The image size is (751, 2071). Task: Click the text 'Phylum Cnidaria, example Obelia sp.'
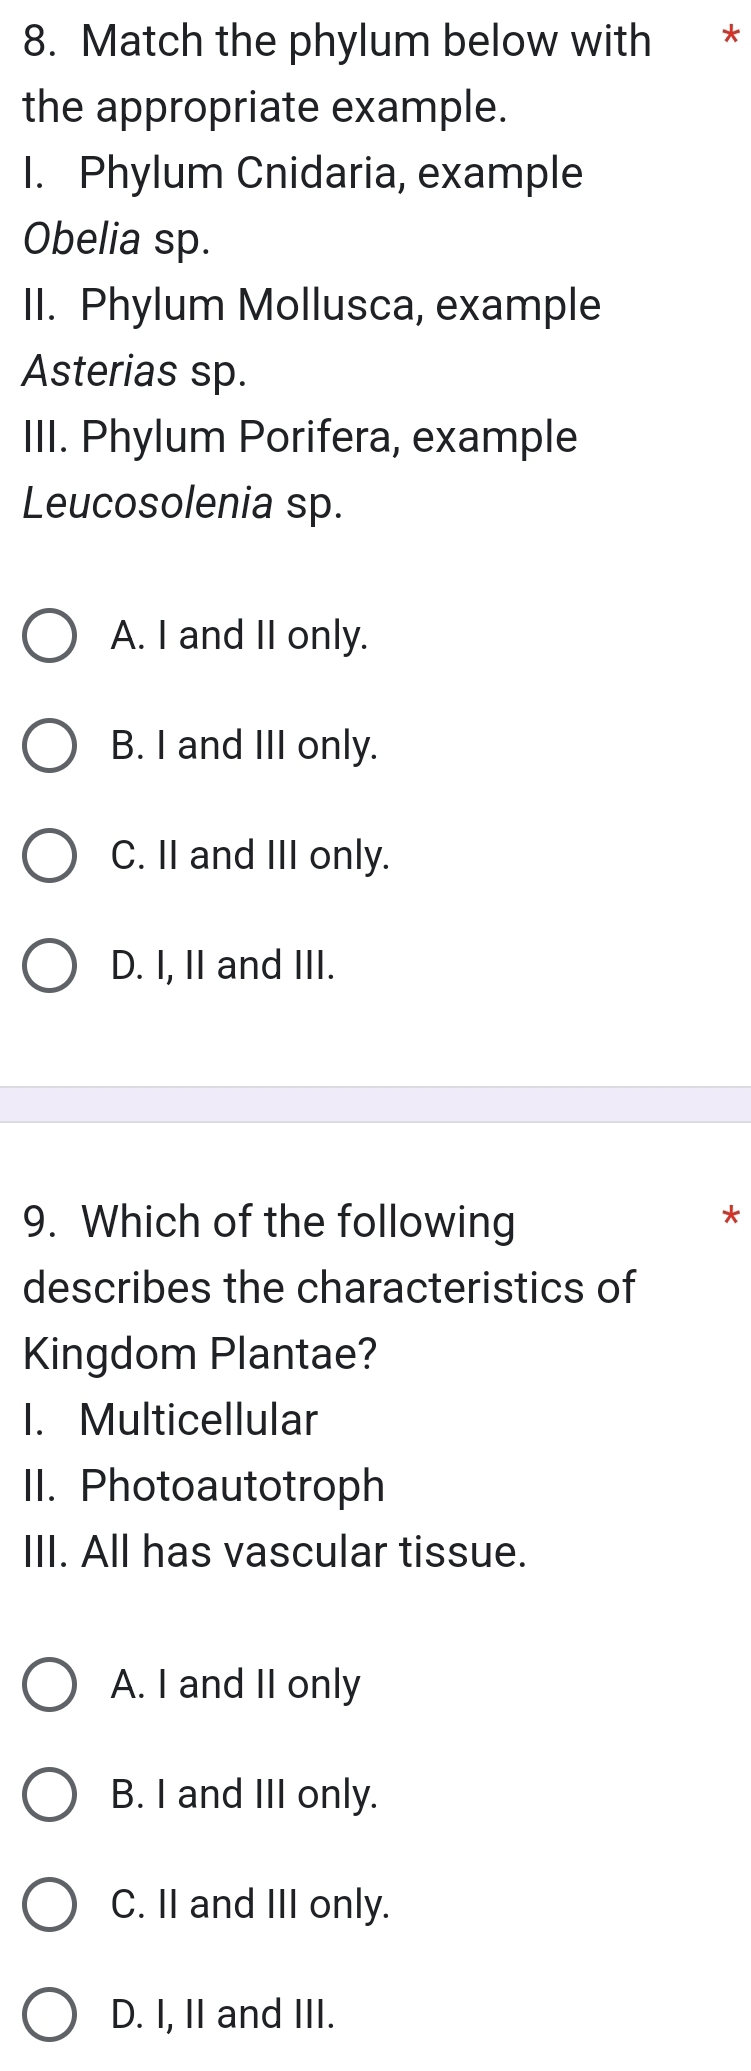pyautogui.click(x=300, y=205)
